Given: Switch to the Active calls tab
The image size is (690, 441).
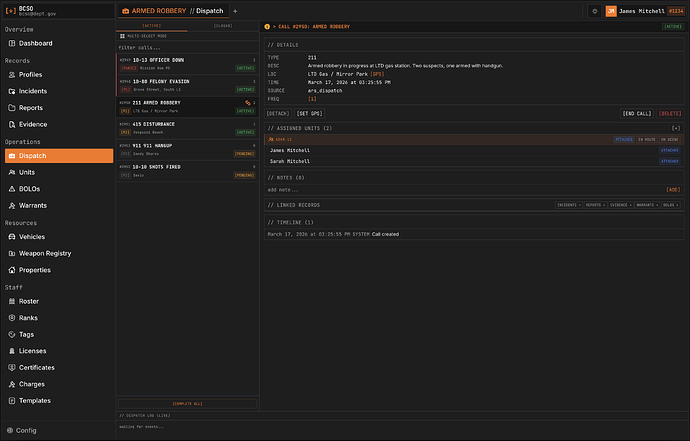Looking at the screenshot, I should pos(152,26).
